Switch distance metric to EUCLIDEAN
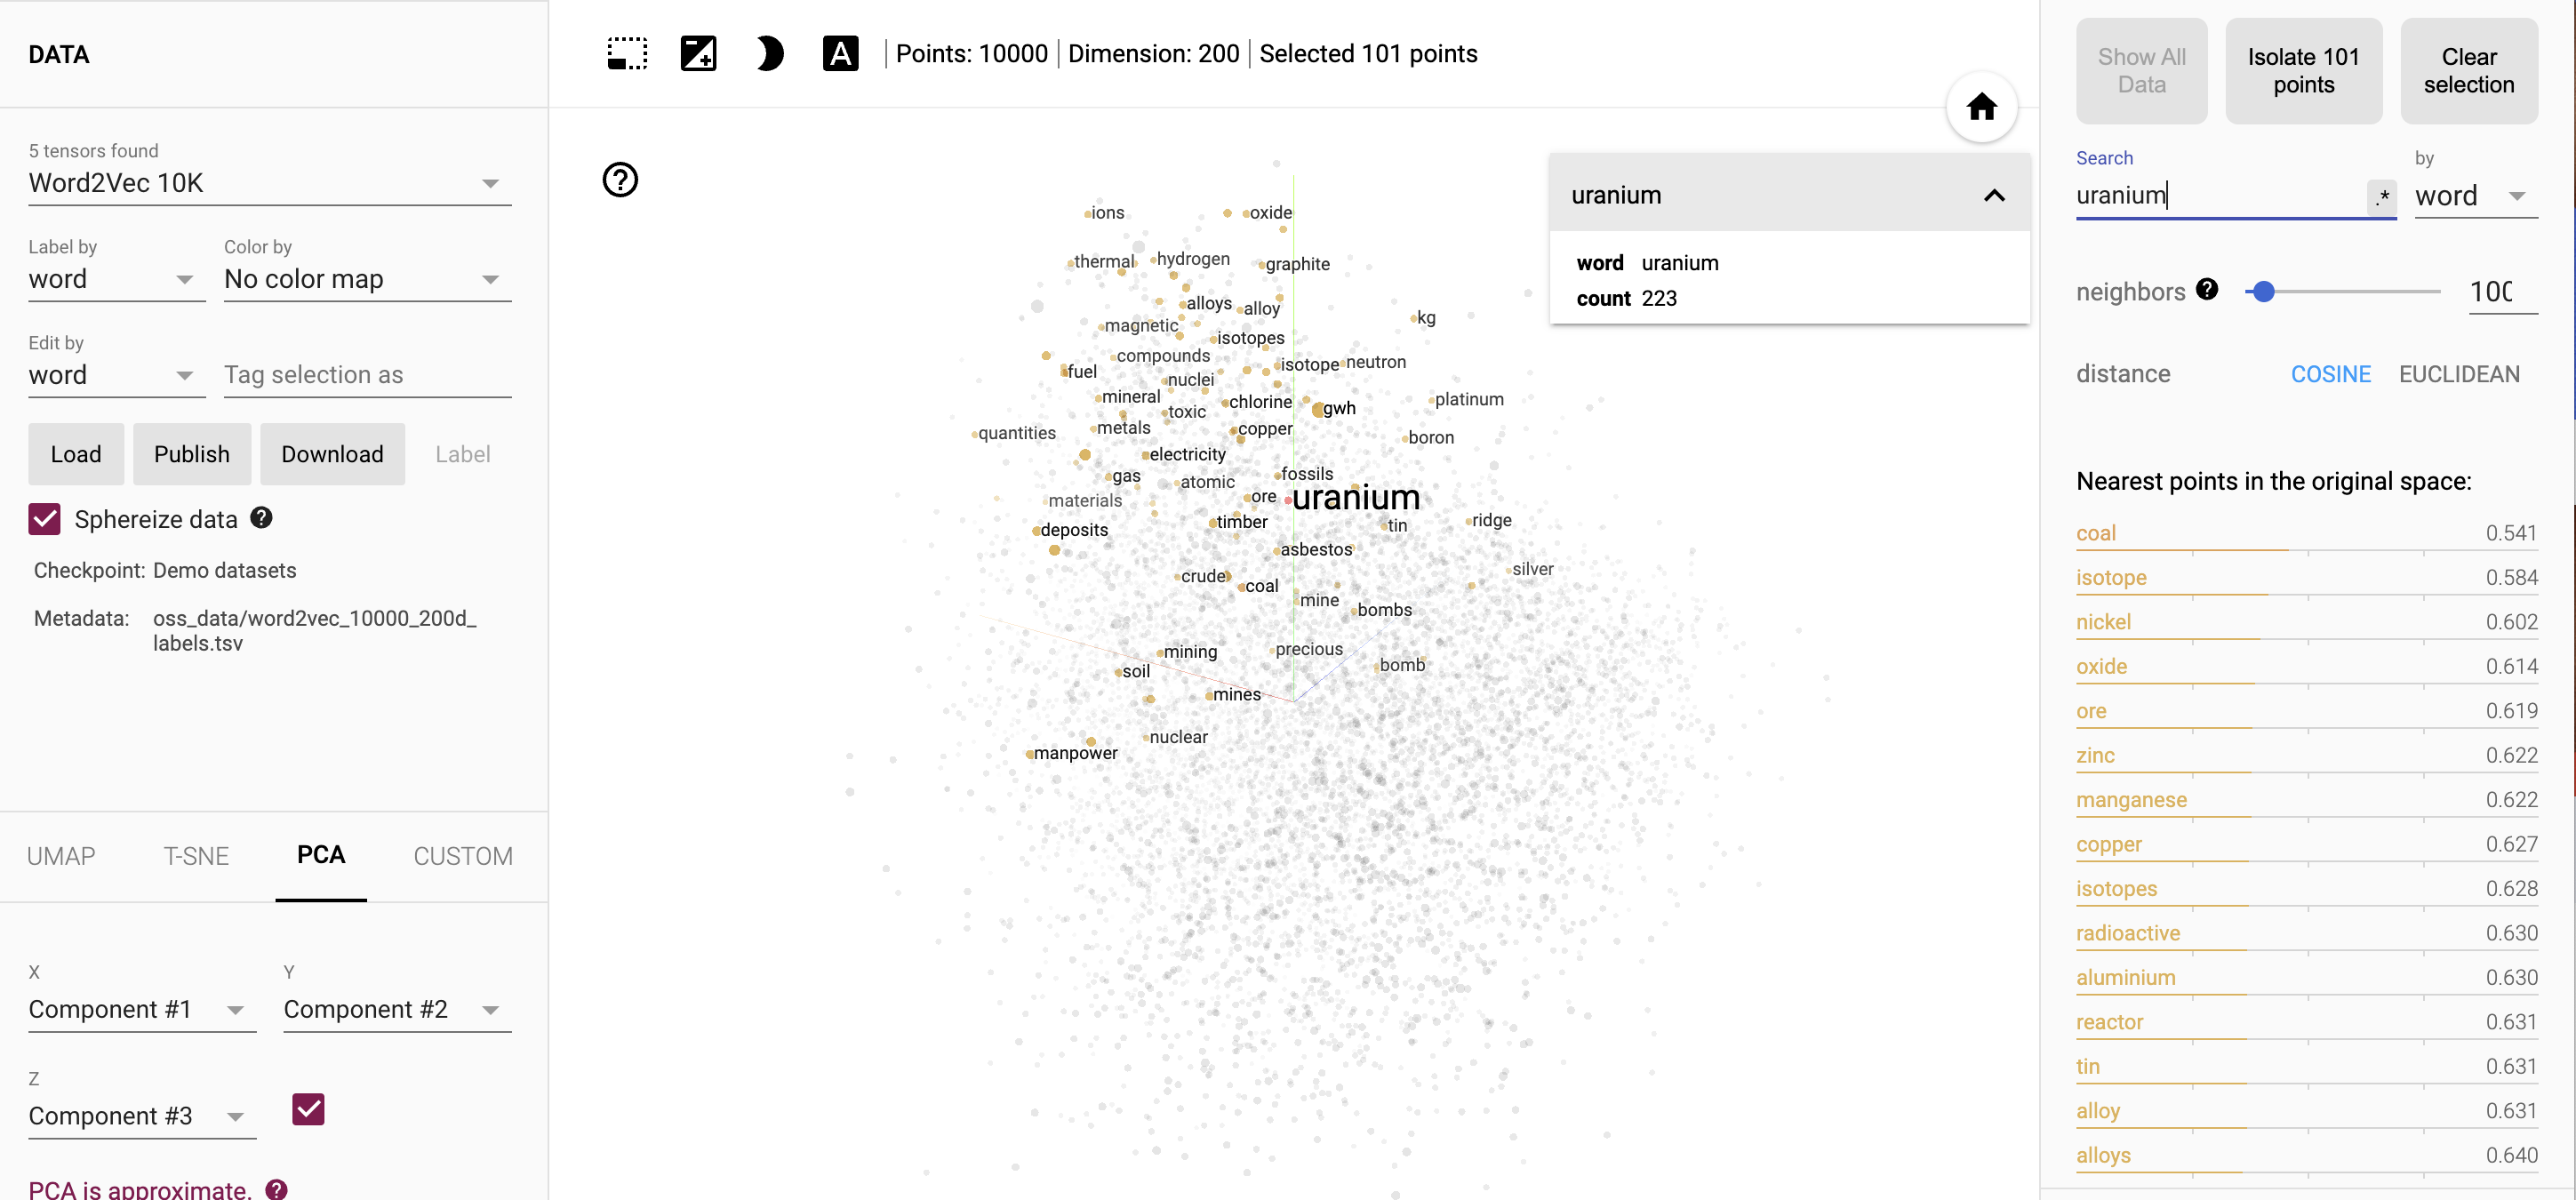Screen dimensions: 2576x1200 click(2460, 375)
